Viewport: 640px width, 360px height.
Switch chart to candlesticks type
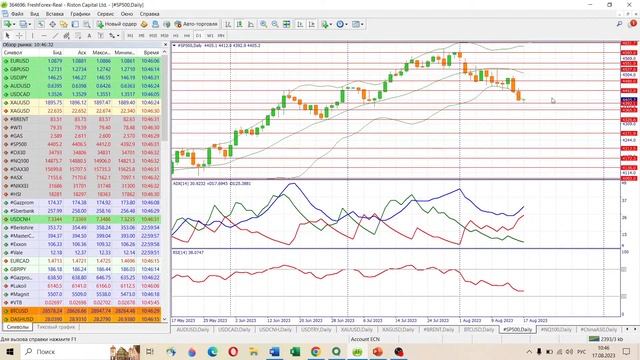pyautogui.click(x=239, y=24)
